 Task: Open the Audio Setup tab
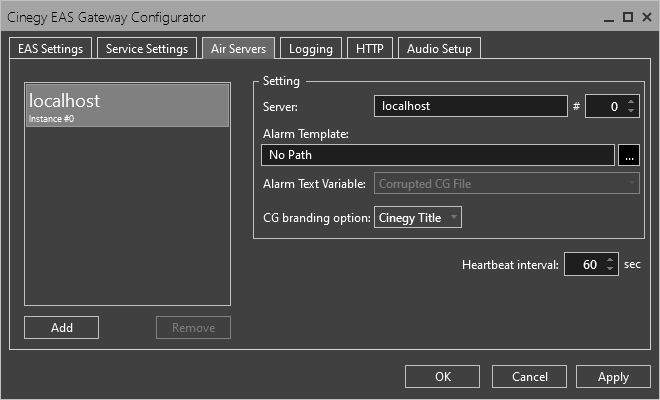pos(439,48)
